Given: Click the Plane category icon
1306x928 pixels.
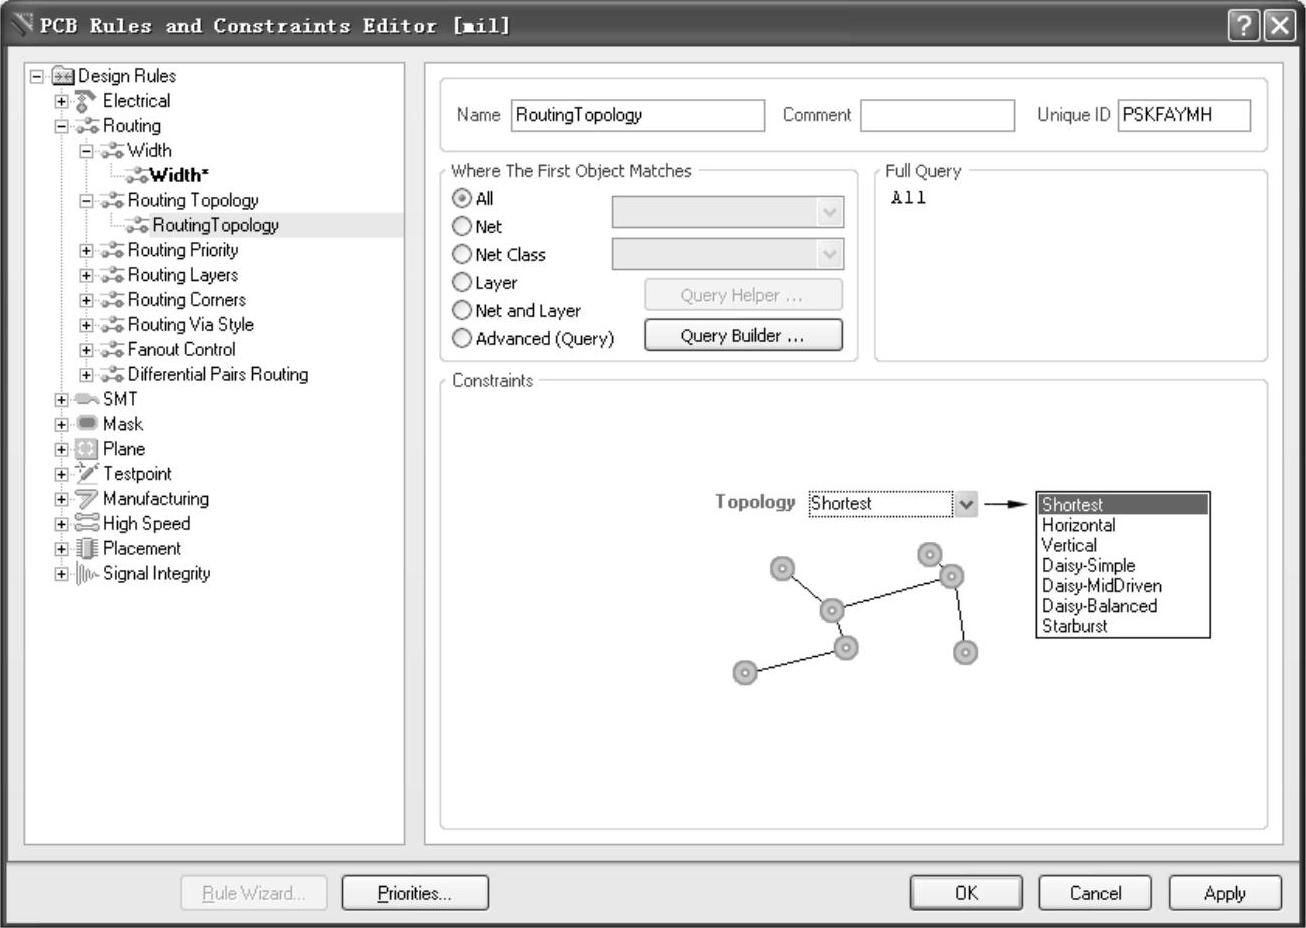Looking at the screenshot, I should [87, 449].
